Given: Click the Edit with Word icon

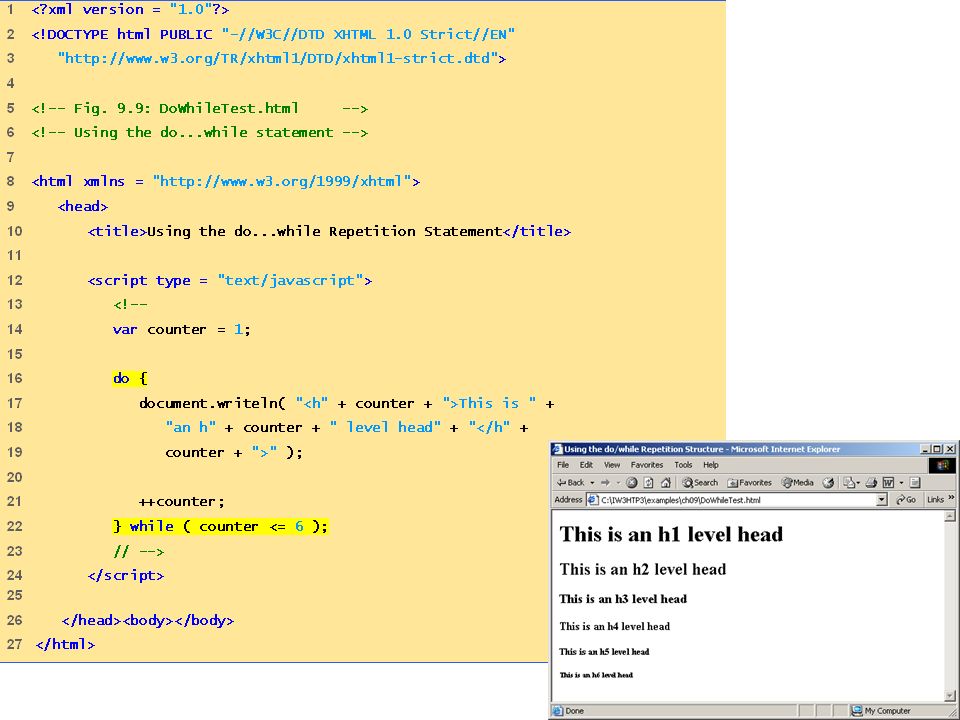Looking at the screenshot, I should [x=889, y=482].
